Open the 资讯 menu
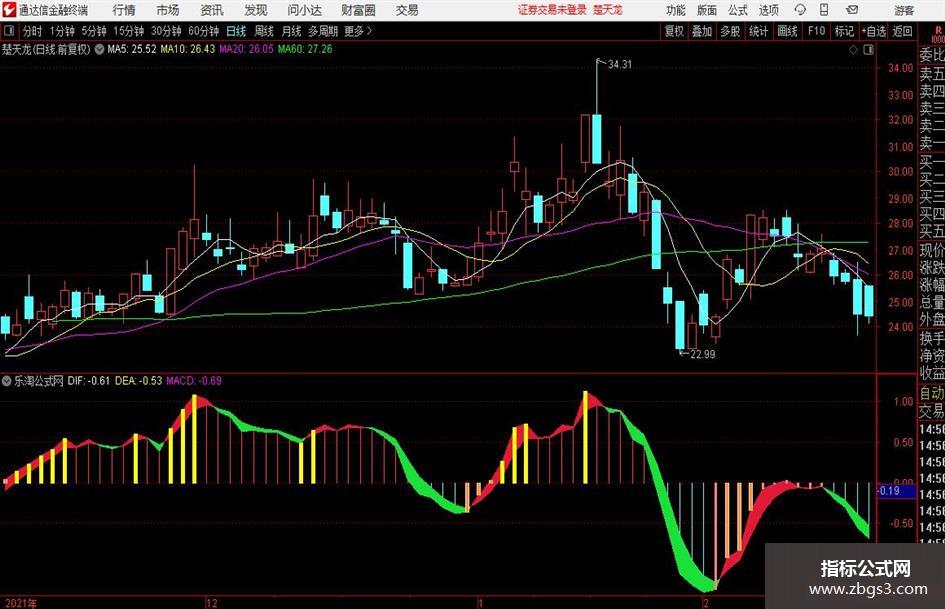The image size is (945, 609). 212,10
